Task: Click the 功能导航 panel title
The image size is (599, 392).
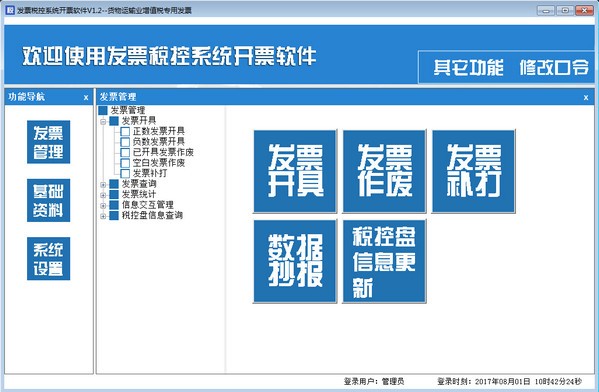Action: [26, 97]
